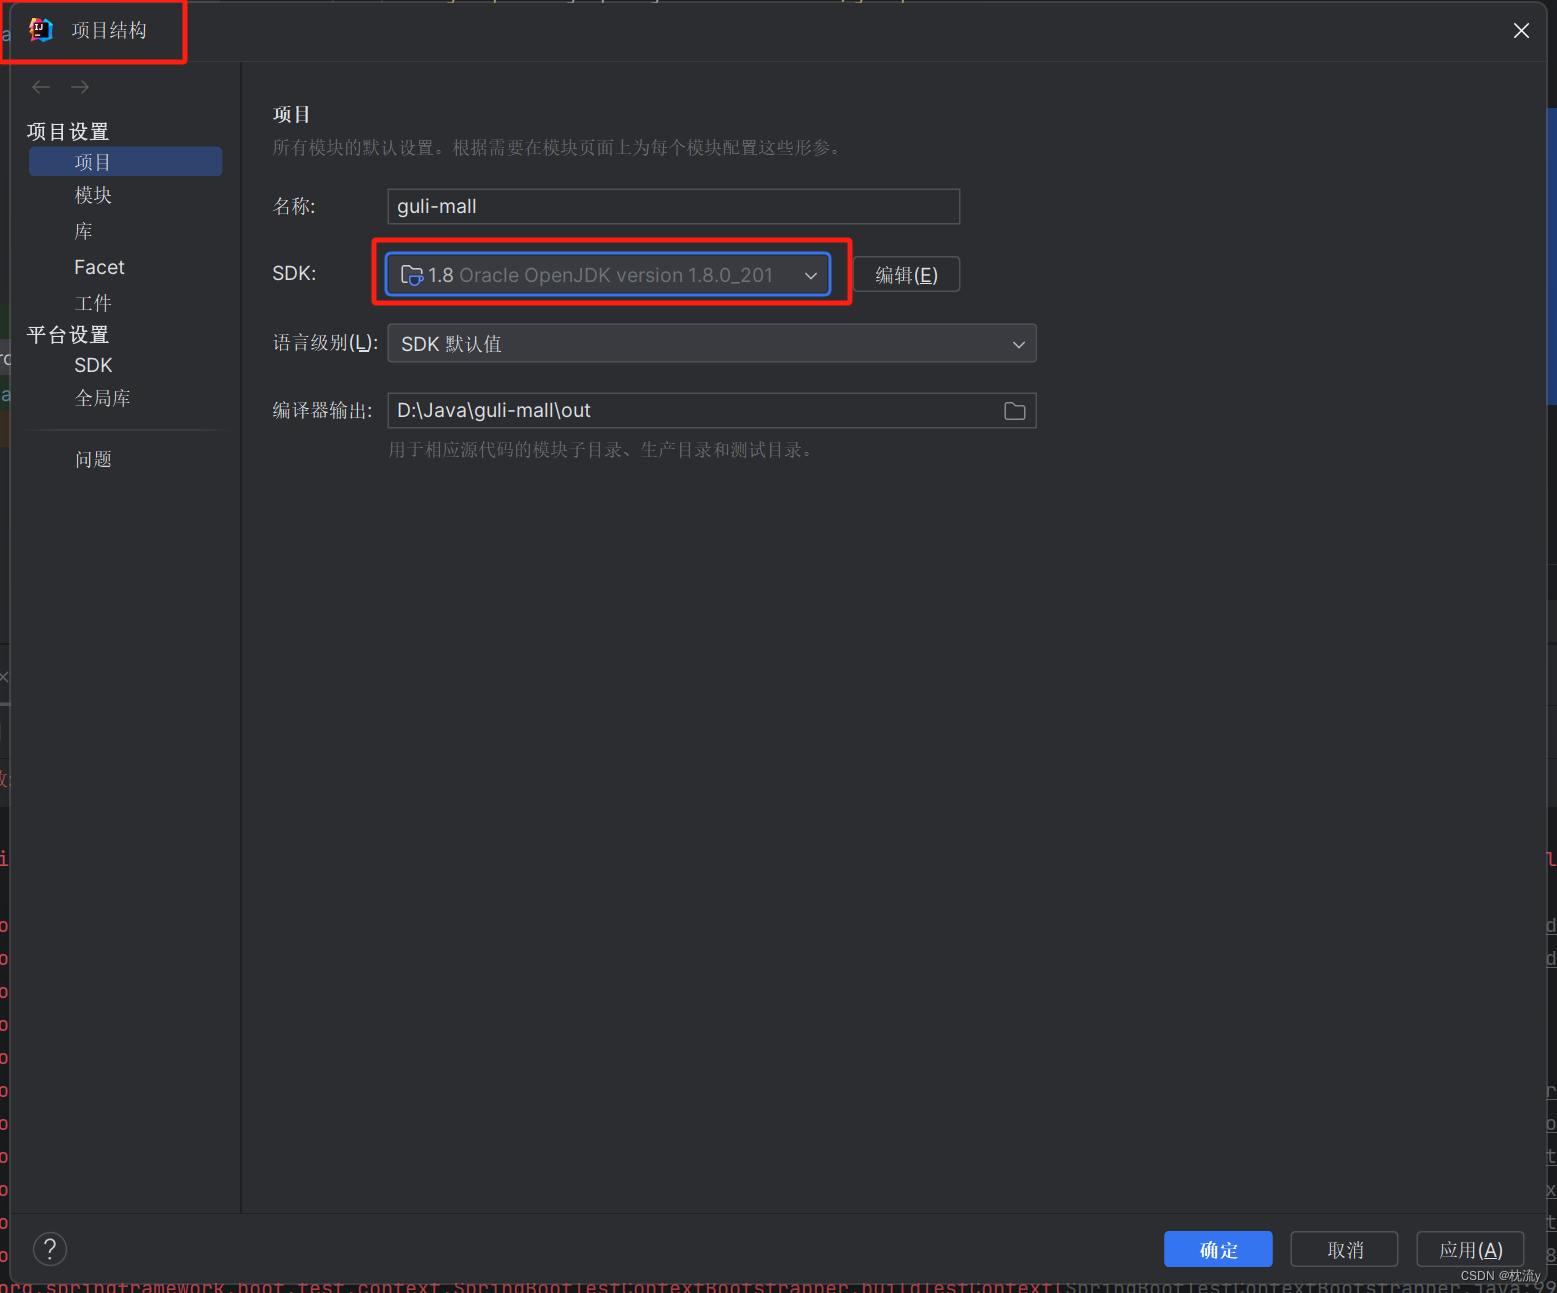Select 模块 in the sidebar
1557x1293 pixels.
point(93,195)
